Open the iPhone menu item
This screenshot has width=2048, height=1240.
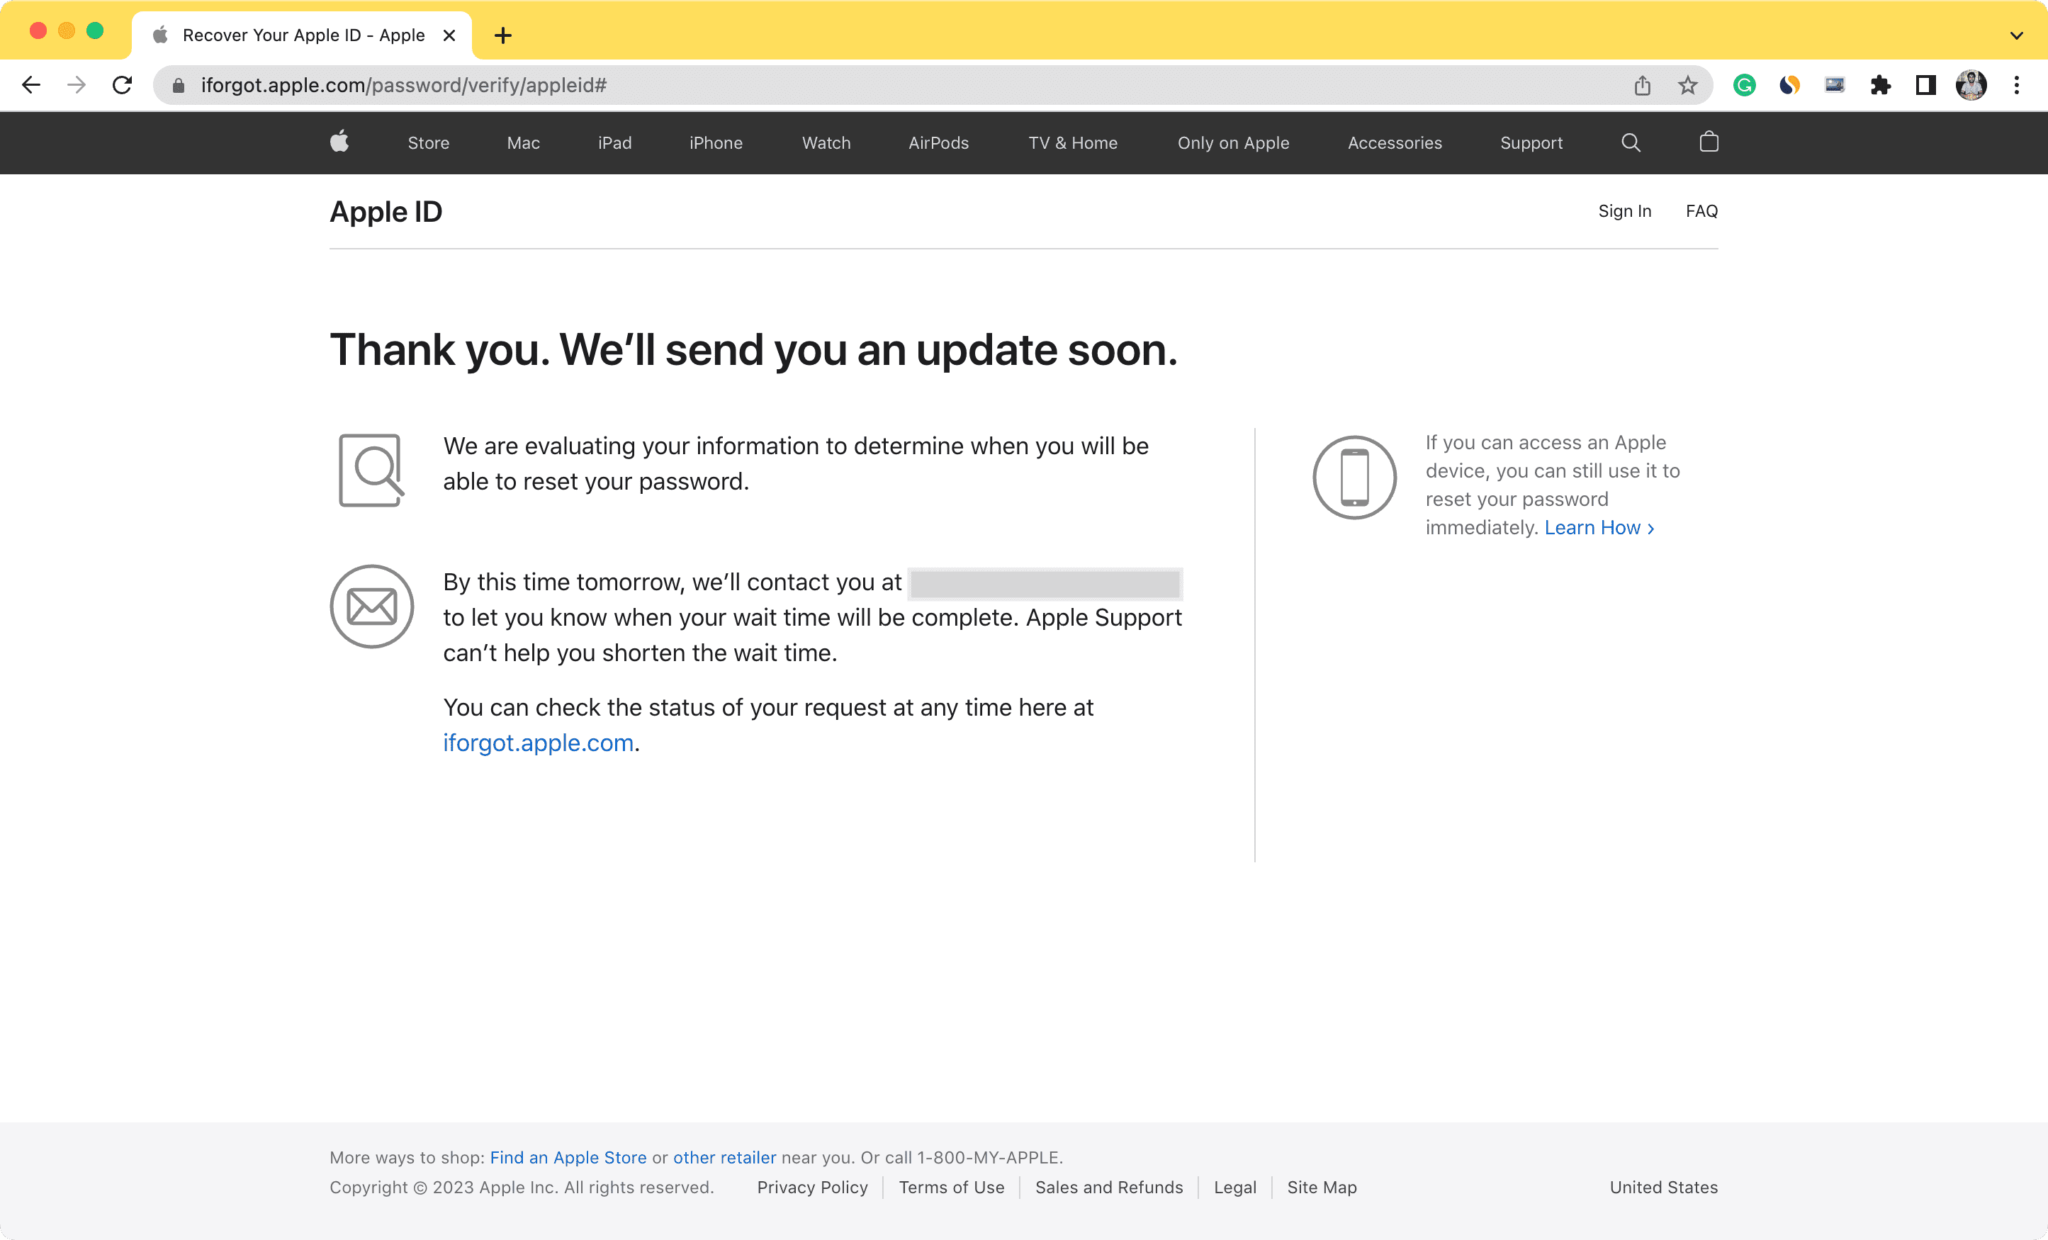click(715, 143)
